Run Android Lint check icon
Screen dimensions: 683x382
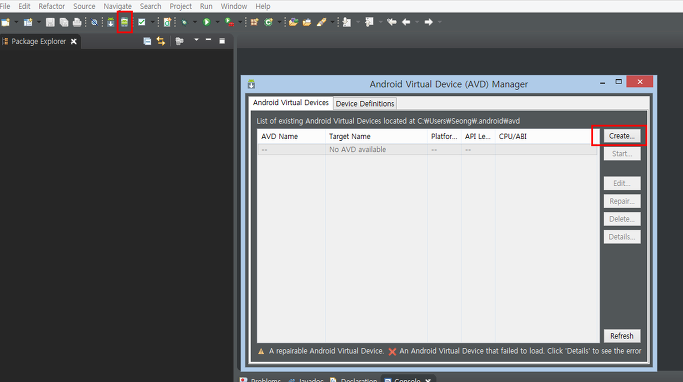point(142,22)
